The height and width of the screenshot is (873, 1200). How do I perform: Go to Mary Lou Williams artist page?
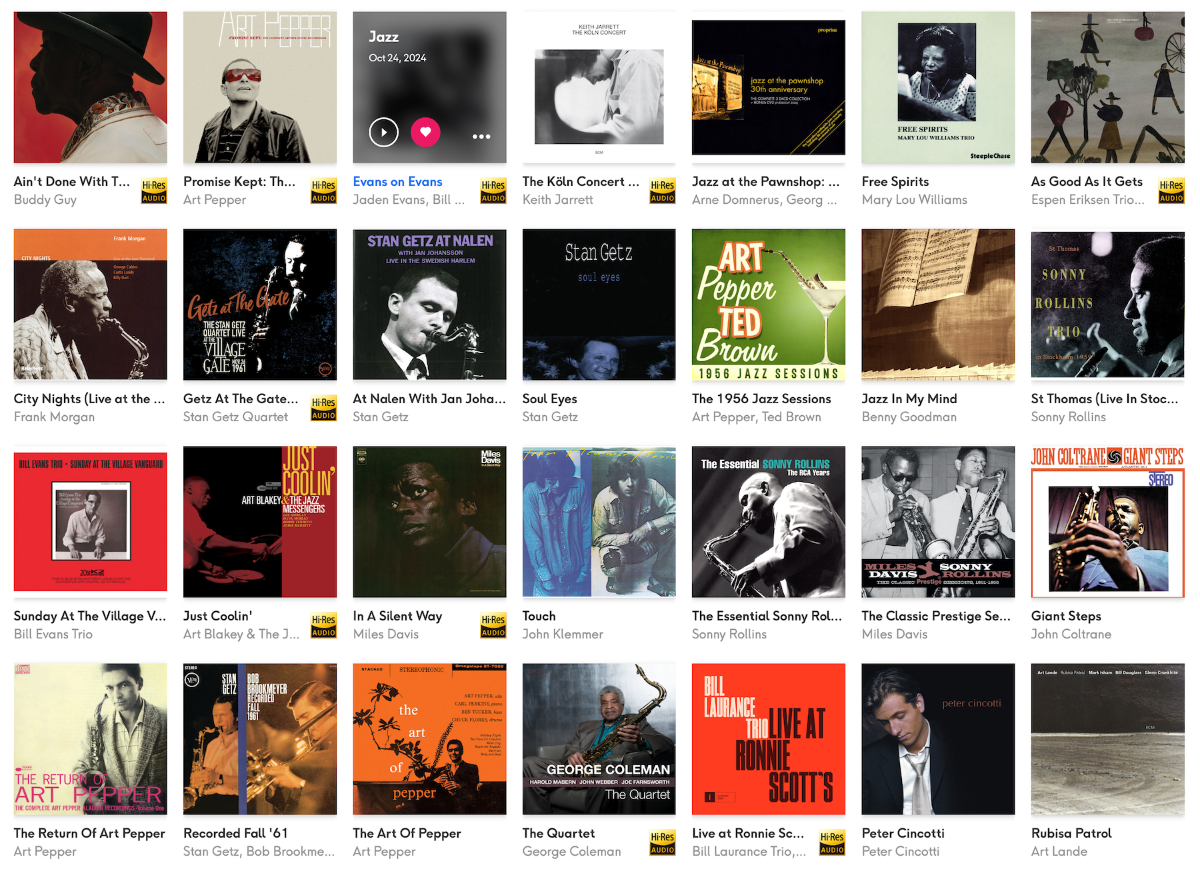coord(915,200)
